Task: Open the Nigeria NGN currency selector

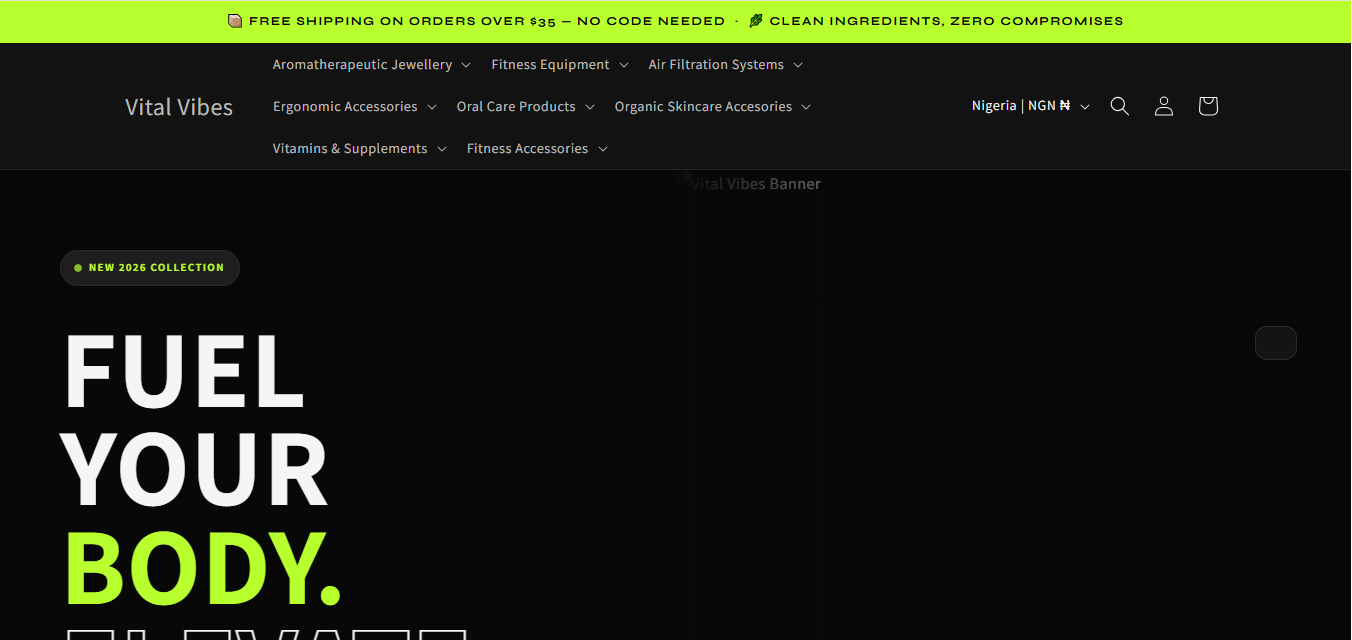Action: coord(1030,106)
